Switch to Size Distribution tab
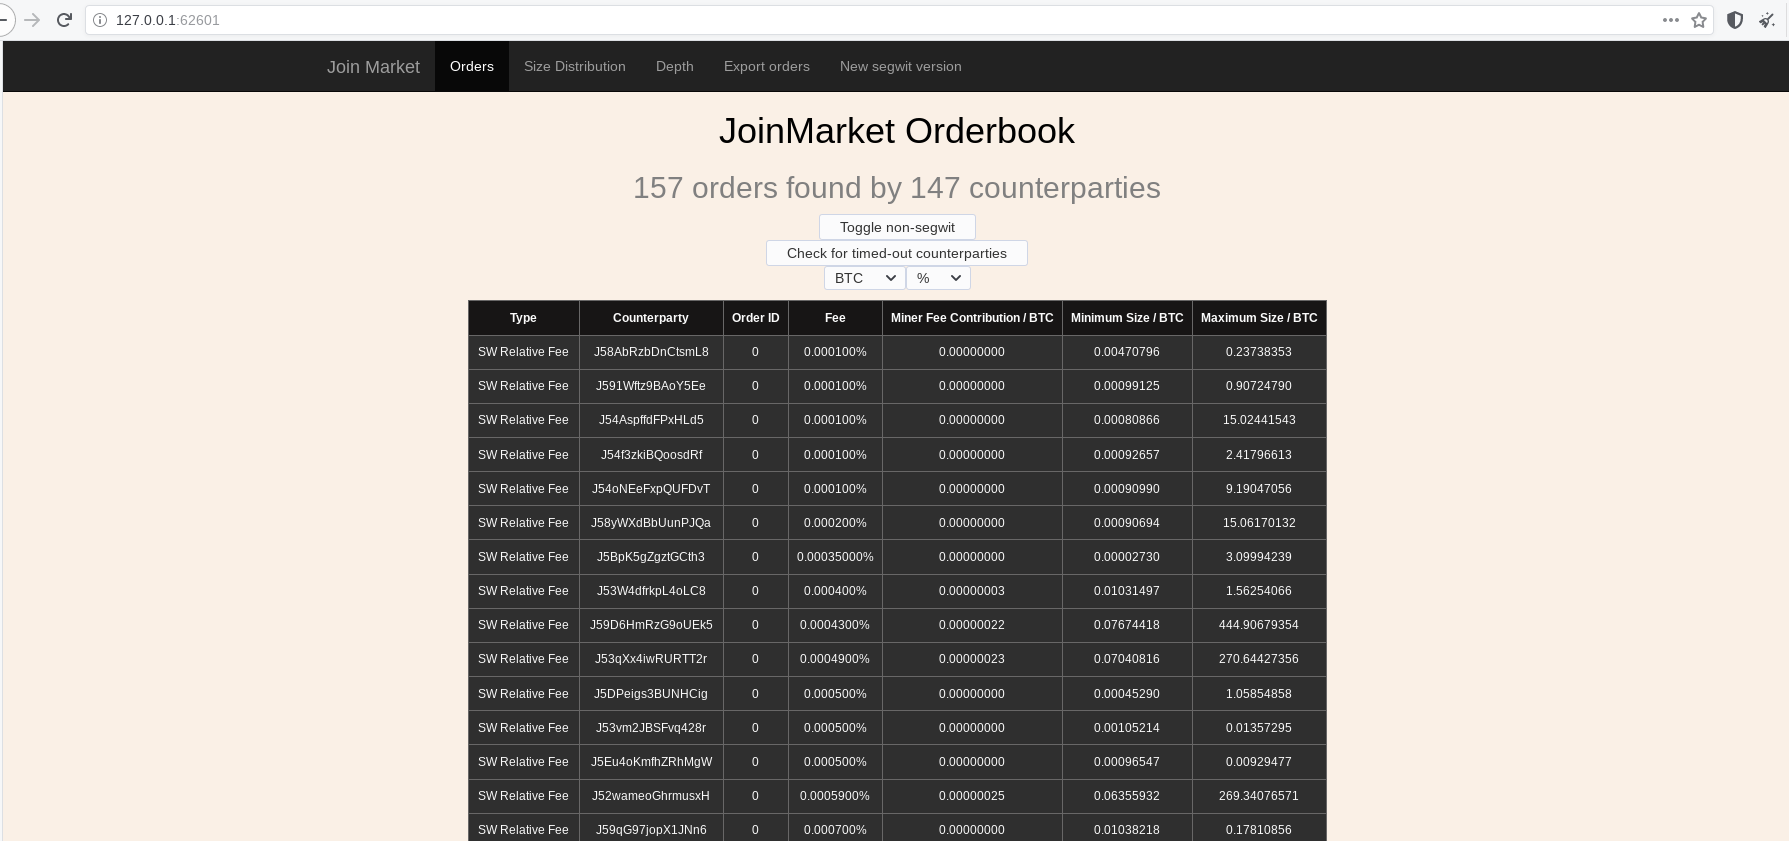This screenshot has height=841, width=1789. 574,67
